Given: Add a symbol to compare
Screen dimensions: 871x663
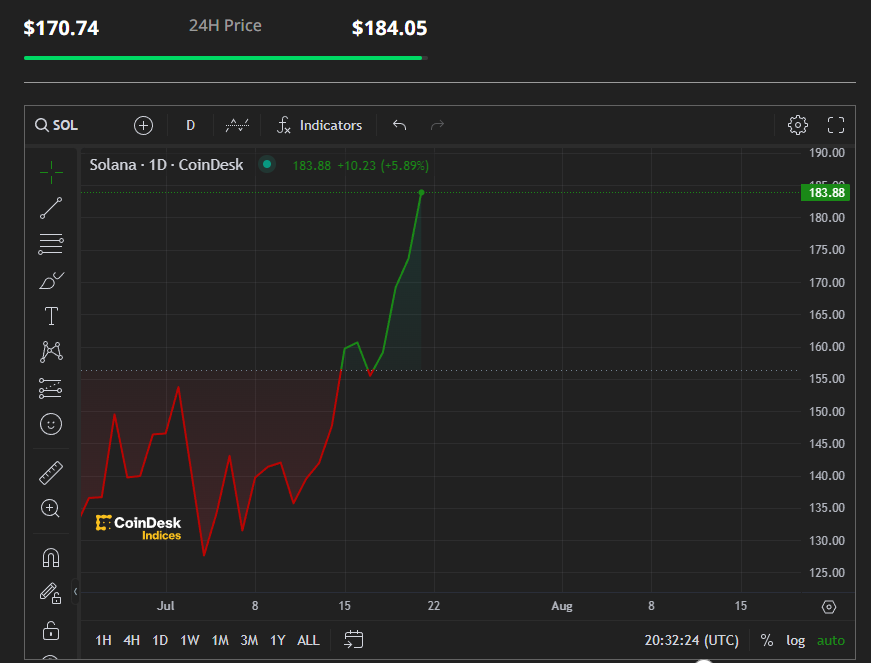Looking at the screenshot, I should click(x=143, y=125).
